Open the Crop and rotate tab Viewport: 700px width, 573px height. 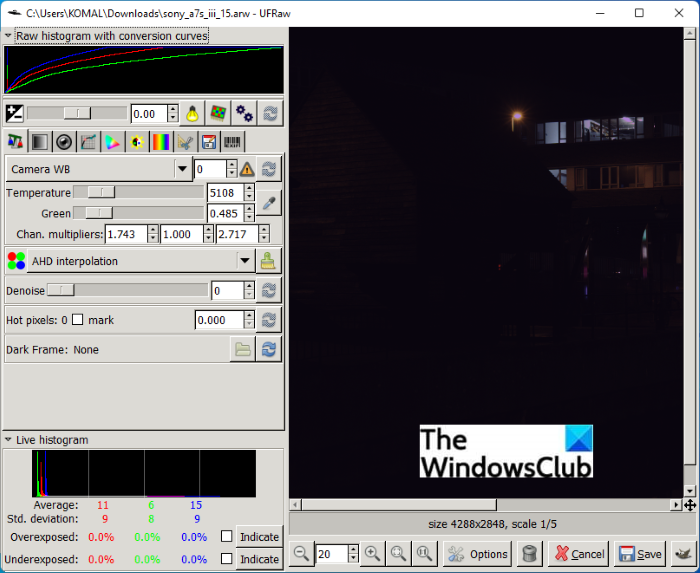point(185,142)
